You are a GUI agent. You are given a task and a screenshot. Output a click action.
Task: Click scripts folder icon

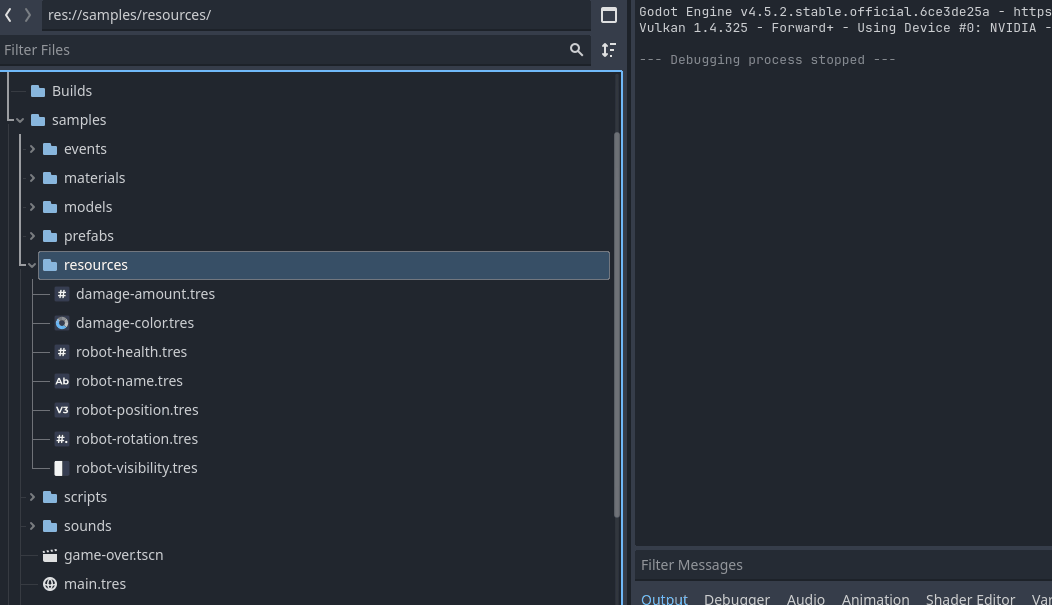[x=50, y=497]
